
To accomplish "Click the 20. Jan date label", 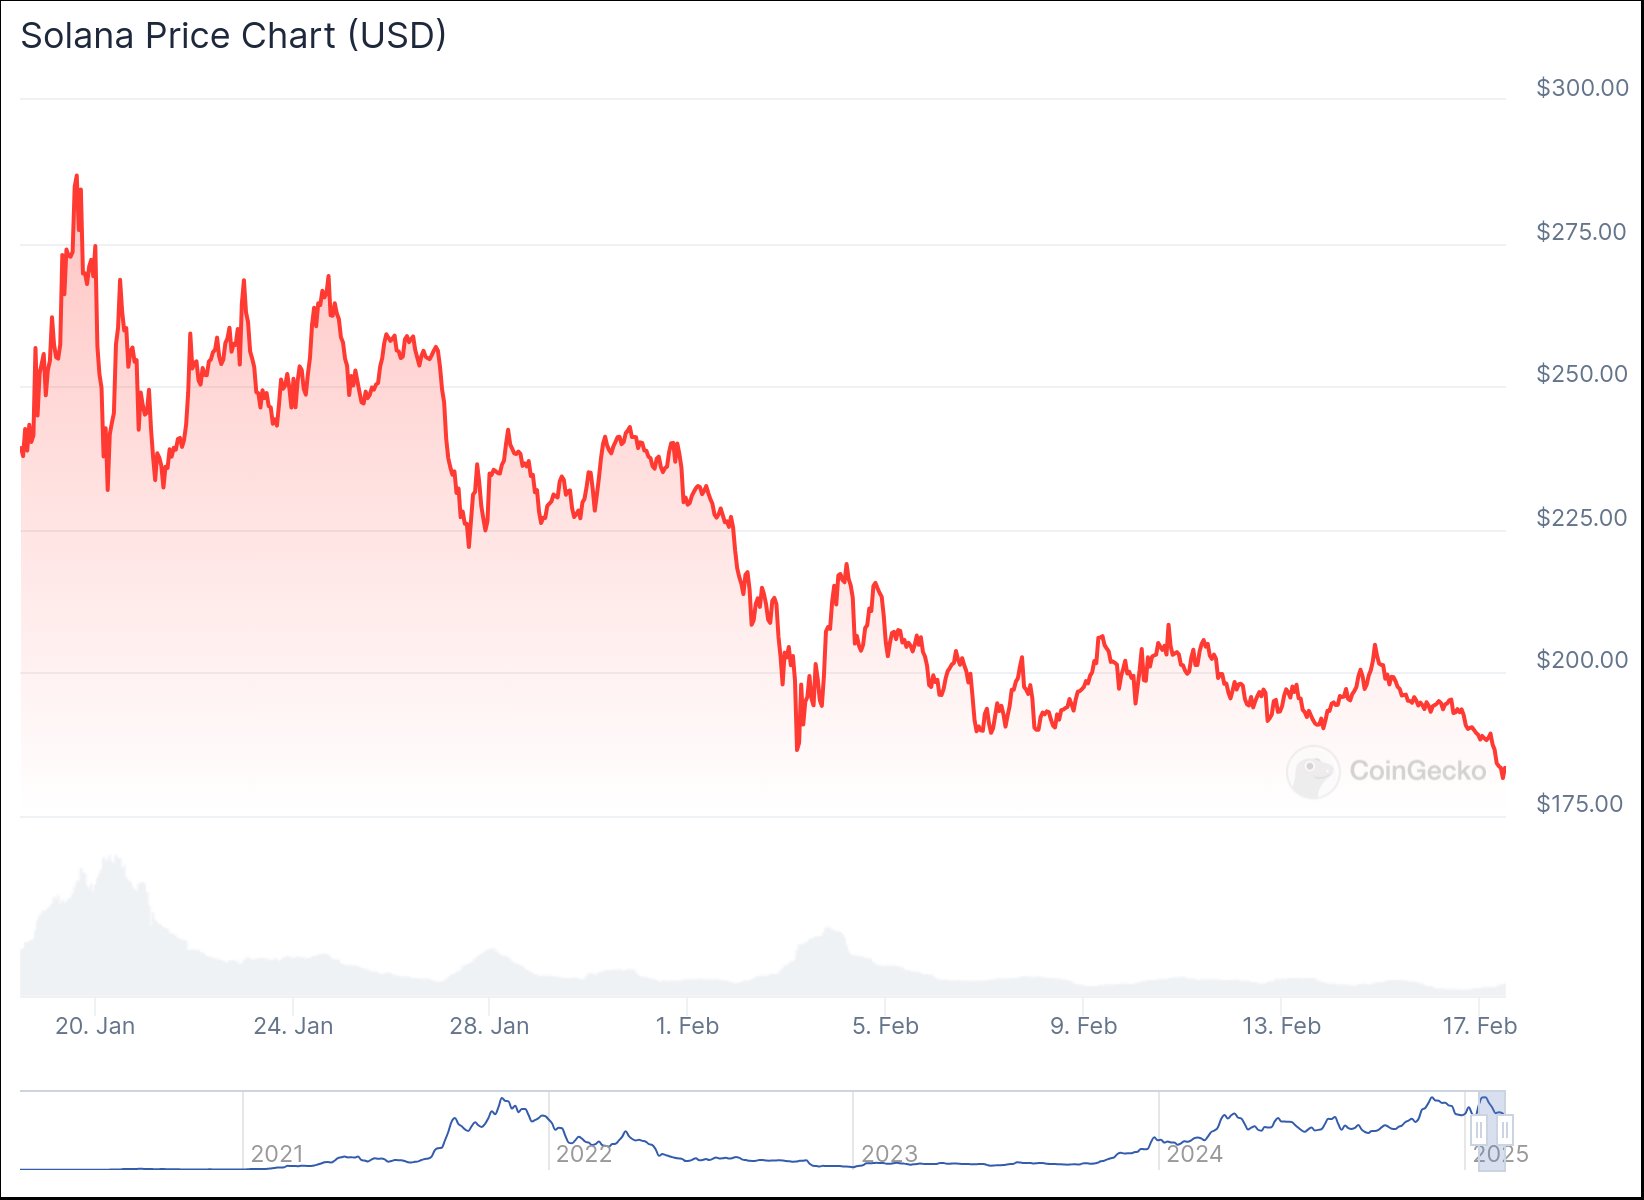I will coord(95,1026).
